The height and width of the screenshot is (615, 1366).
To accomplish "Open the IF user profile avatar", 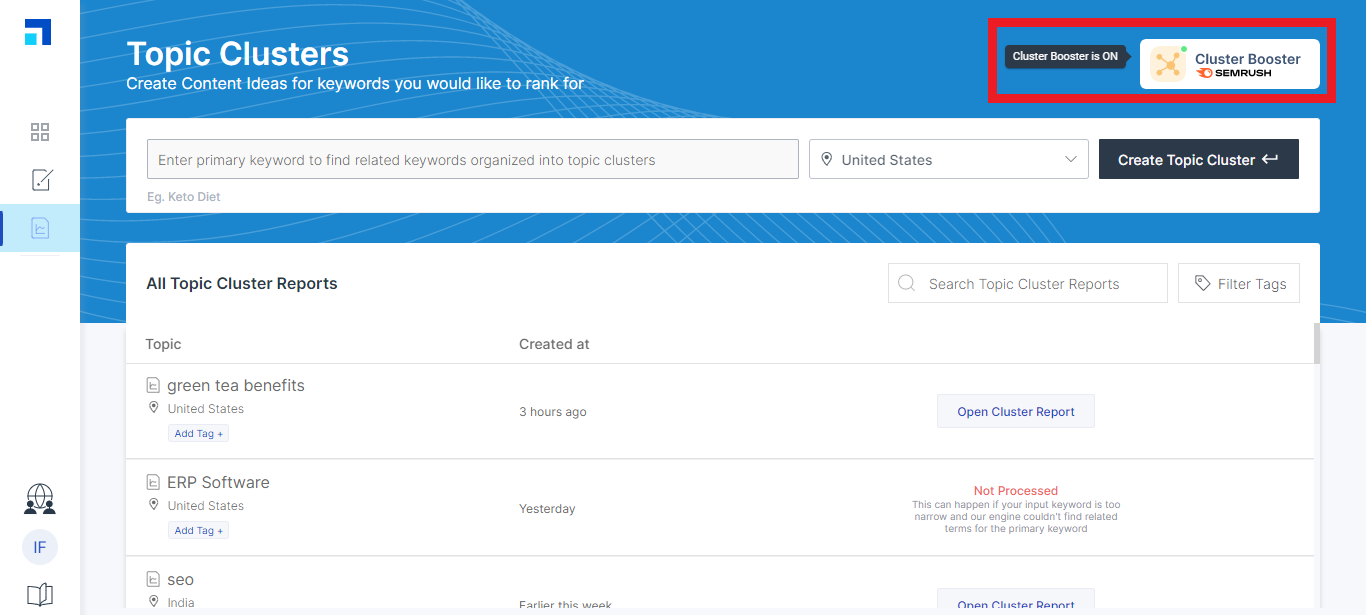I will (40, 547).
